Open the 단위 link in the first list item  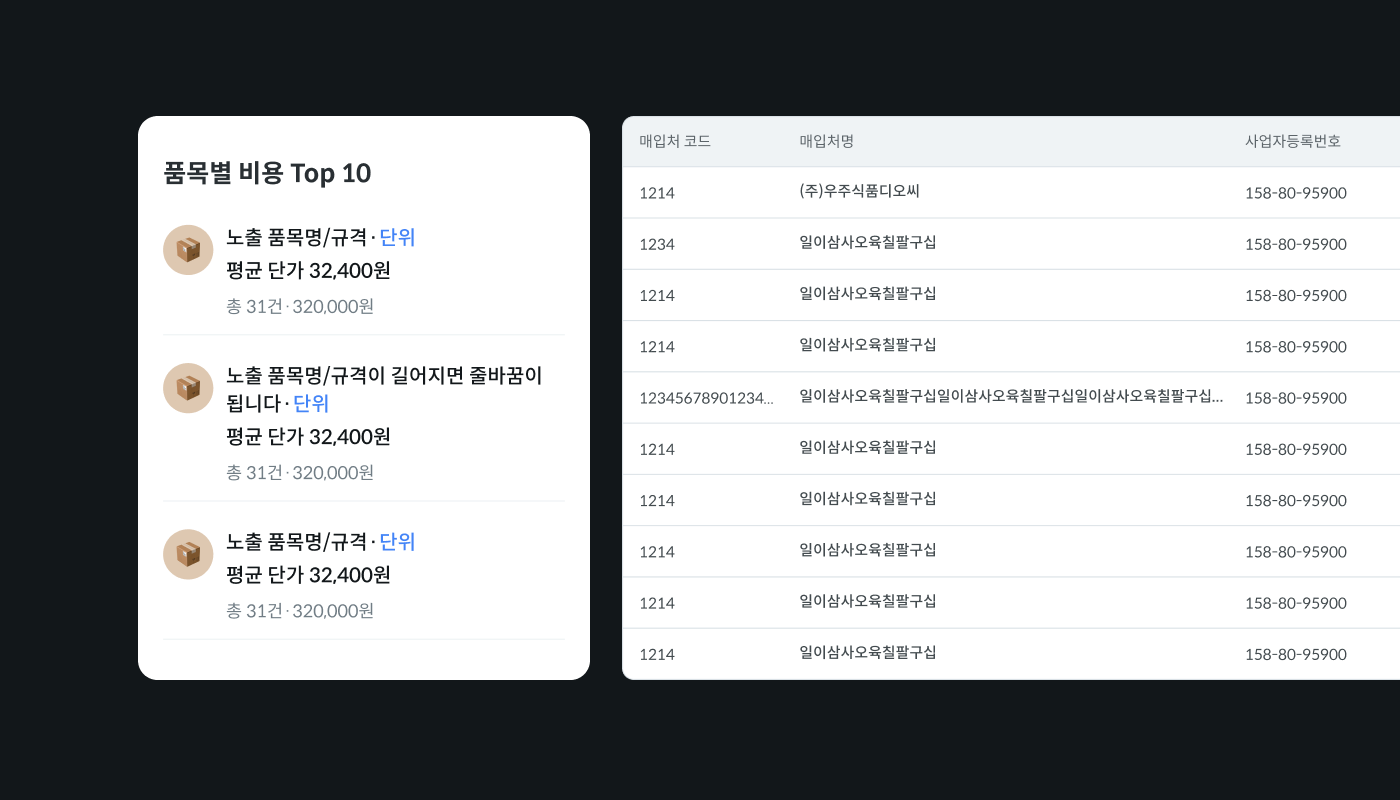coord(397,238)
